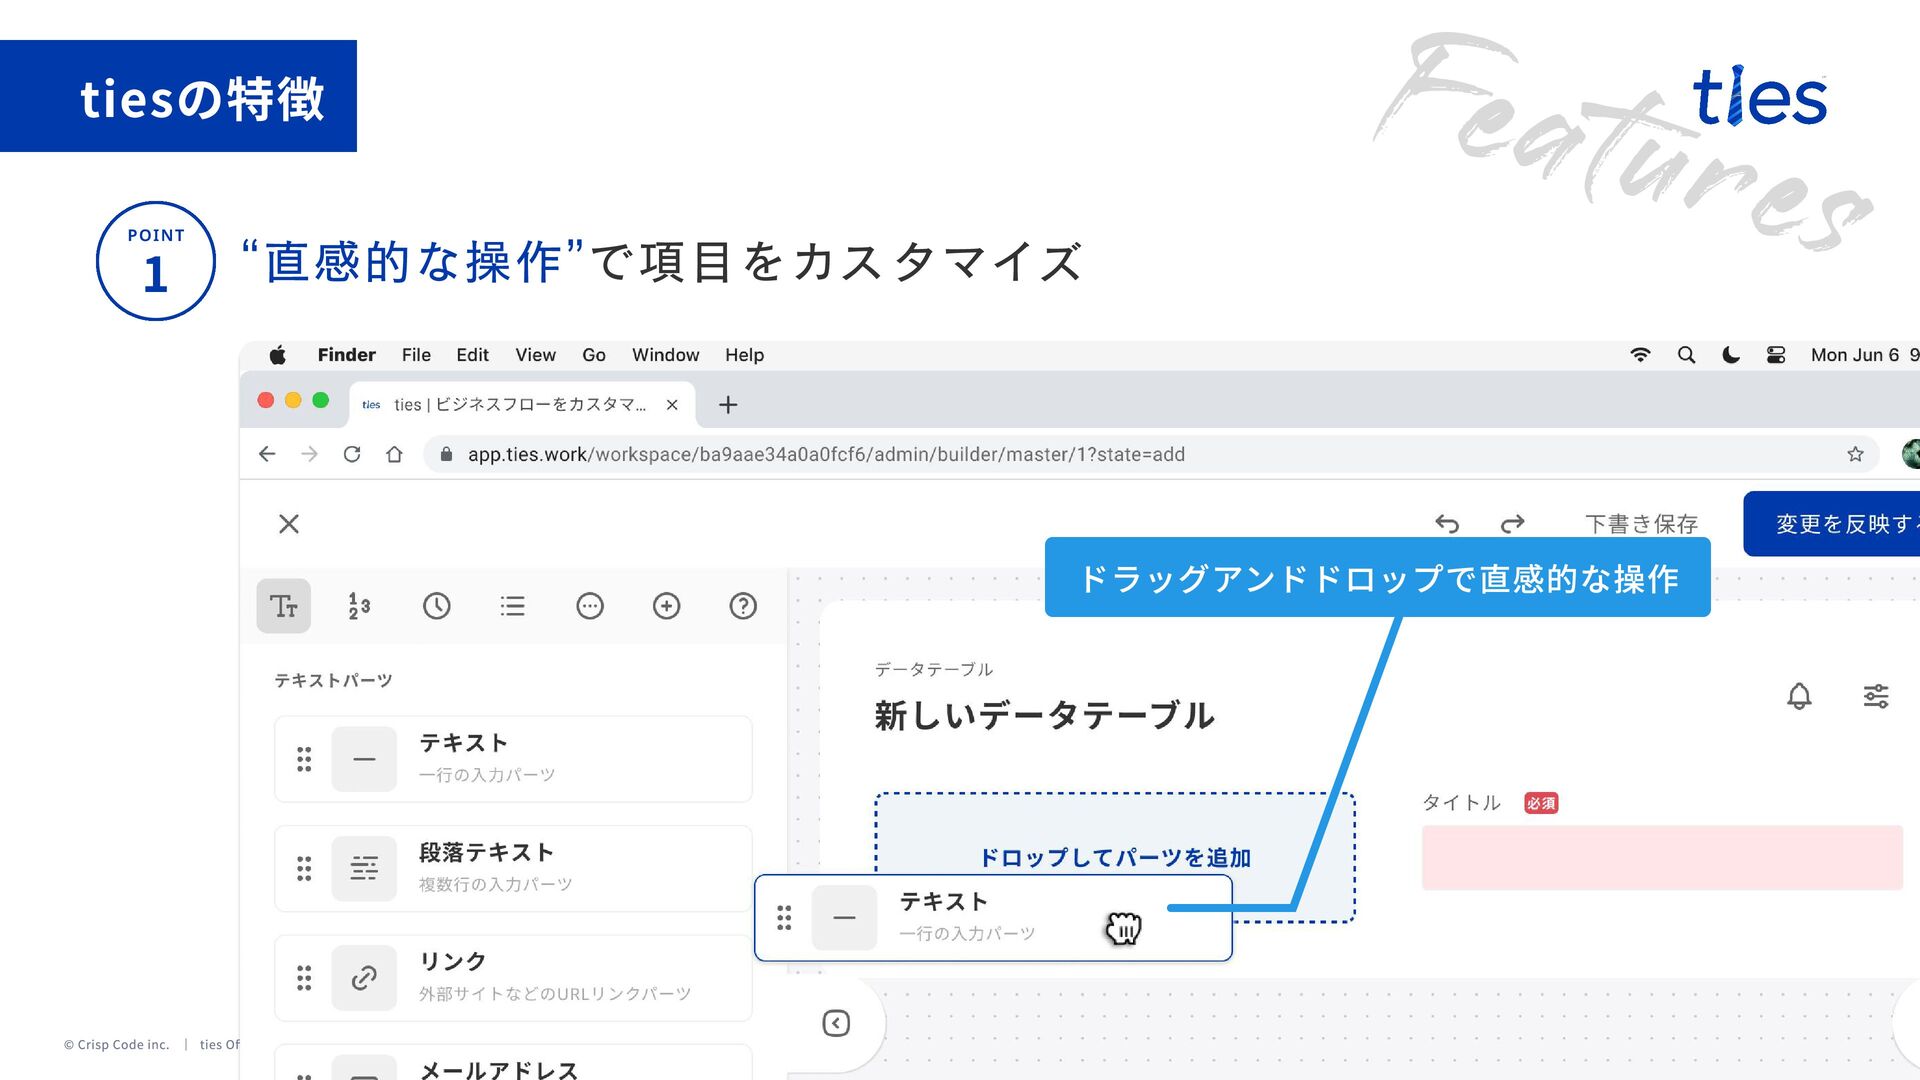
Task: Click the pink タイトル input field
Action: pyautogui.click(x=1661, y=857)
